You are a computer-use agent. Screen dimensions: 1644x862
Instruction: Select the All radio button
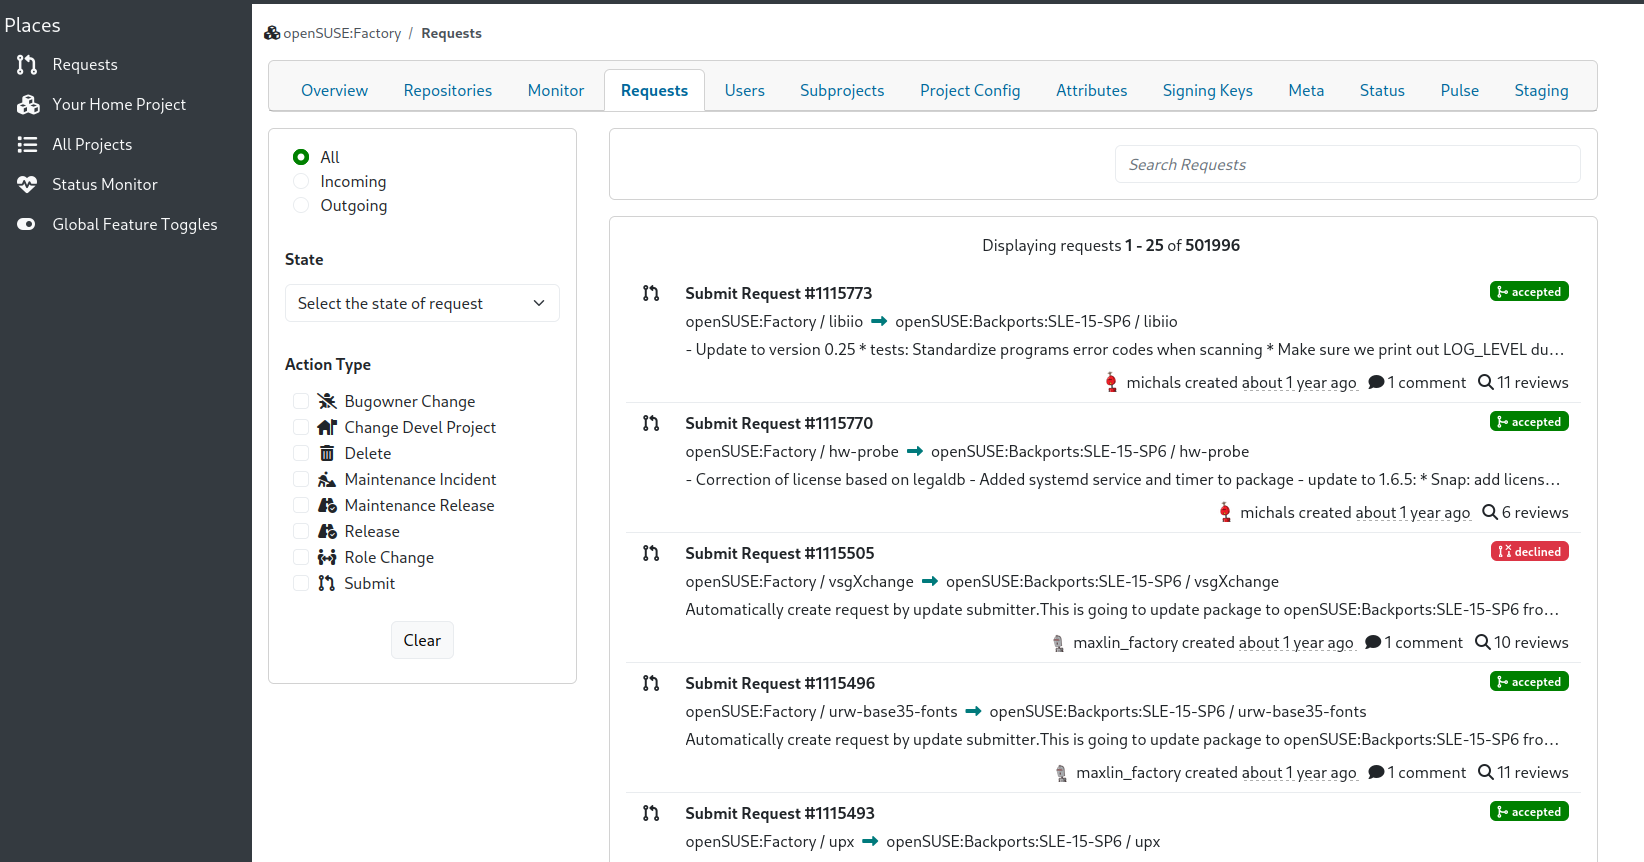[301, 157]
